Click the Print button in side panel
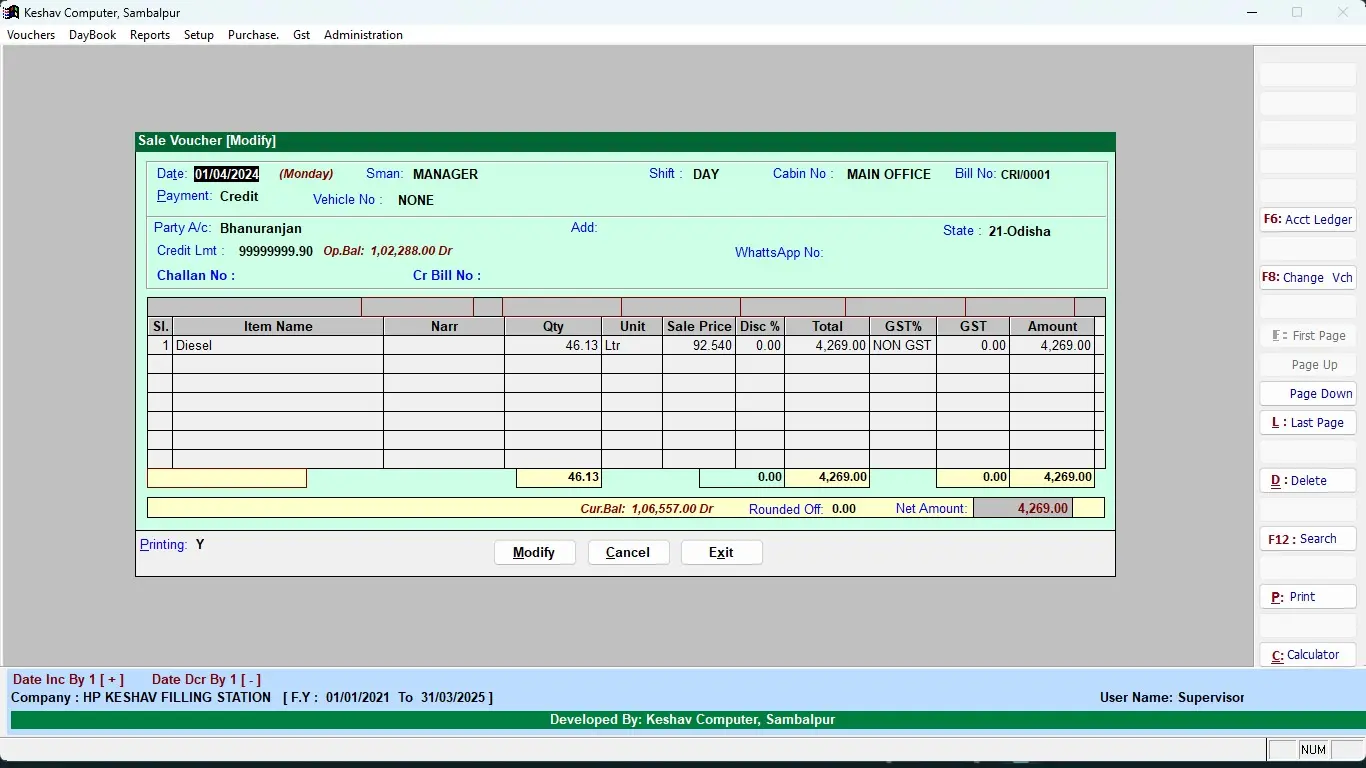This screenshot has width=1366, height=768. click(x=1308, y=597)
